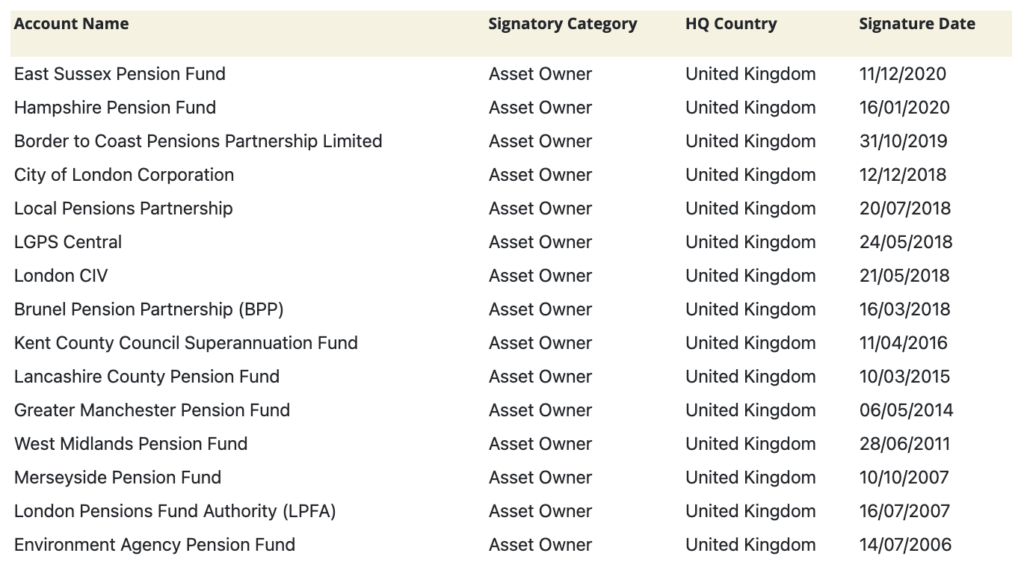
Task: Click the Account Name column header
Action: (x=71, y=24)
